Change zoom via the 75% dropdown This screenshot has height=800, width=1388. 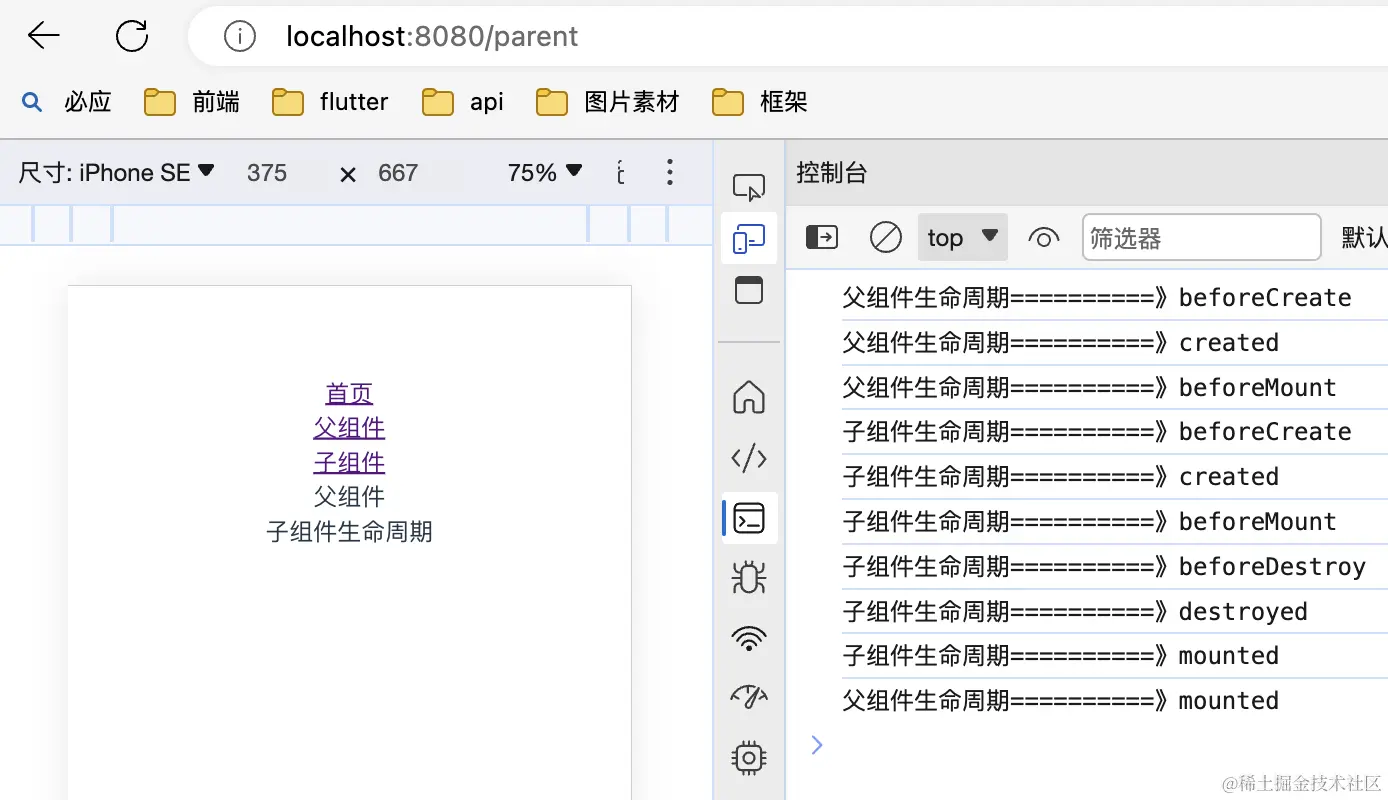[x=543, y=172]
